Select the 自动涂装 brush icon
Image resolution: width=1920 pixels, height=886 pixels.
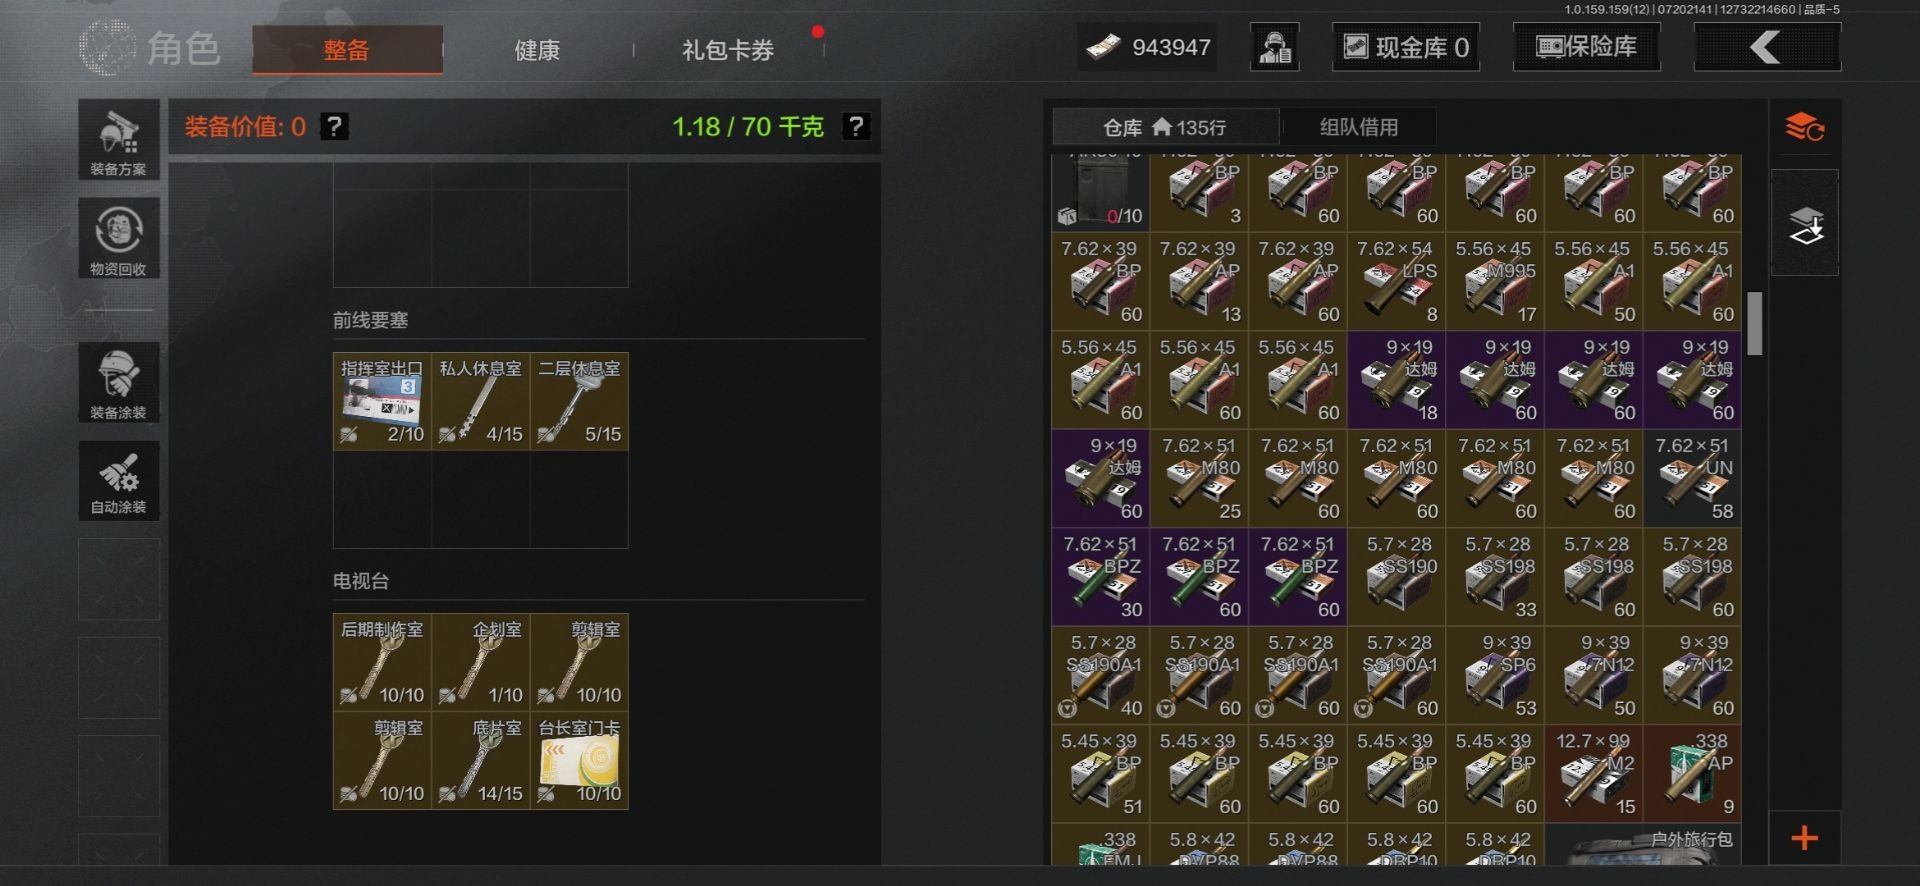tap(119, 481)
